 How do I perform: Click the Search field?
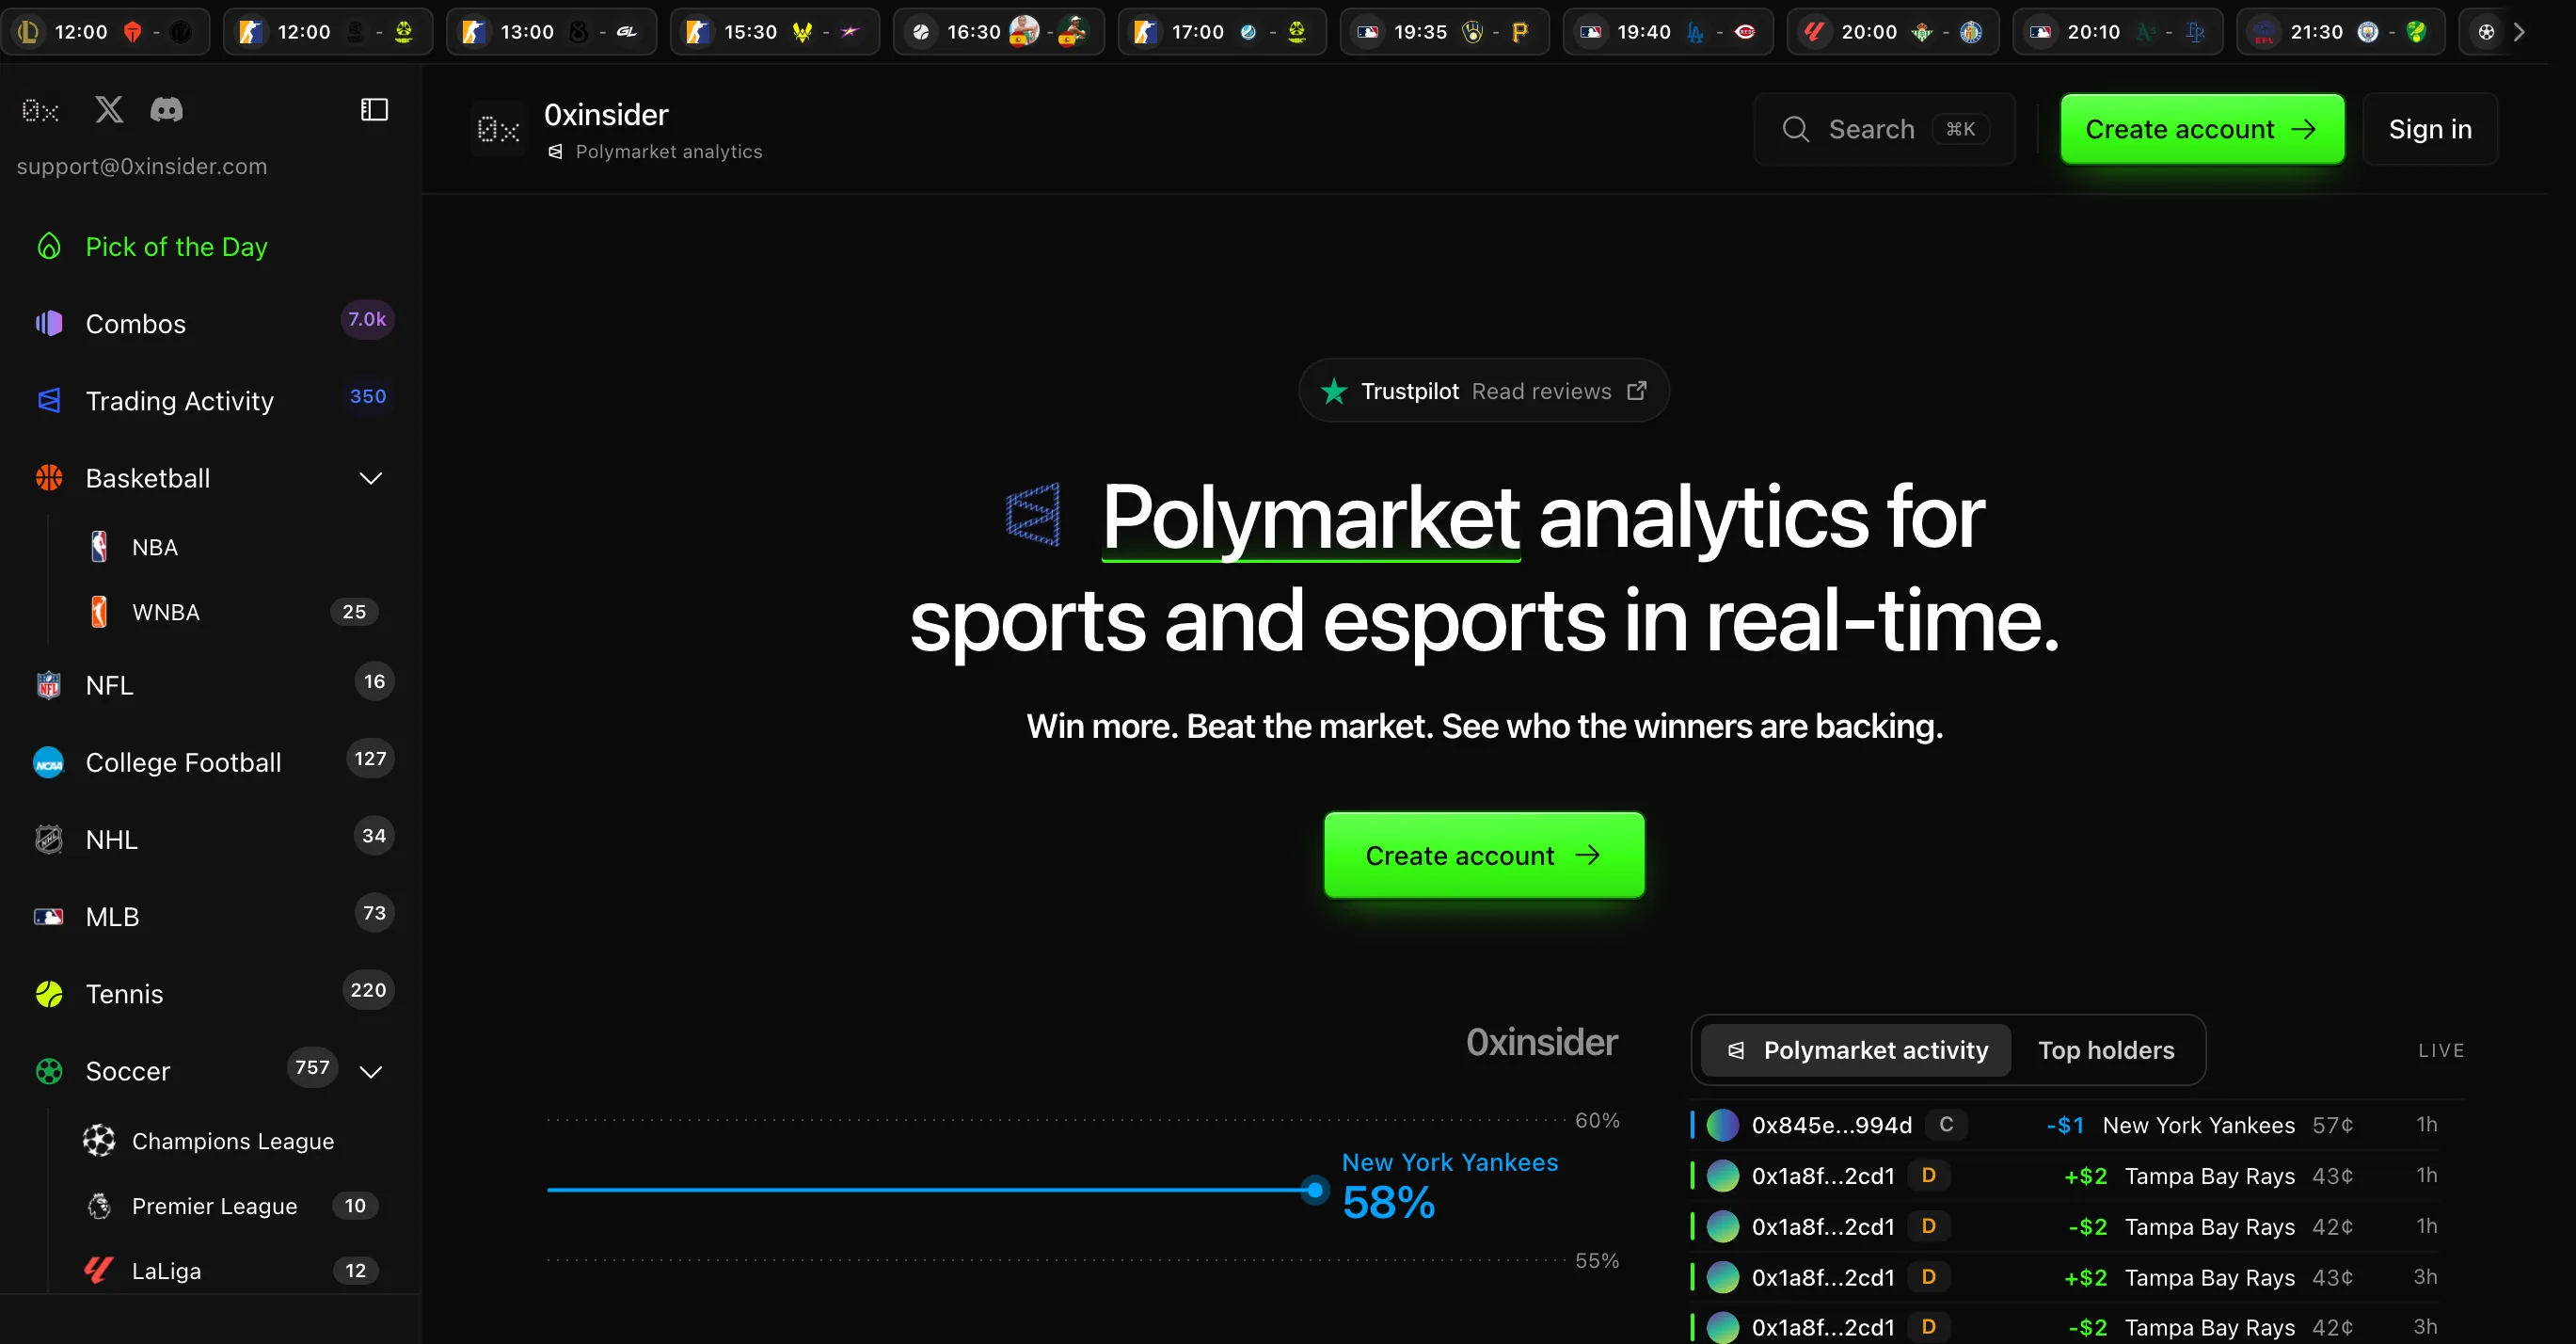coord(1884,129)
